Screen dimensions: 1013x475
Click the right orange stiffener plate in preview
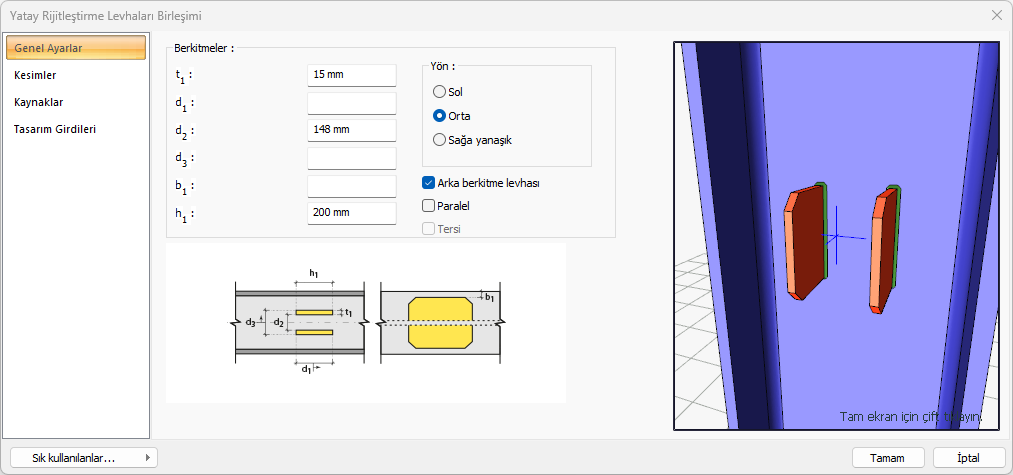tap(885, 249)
